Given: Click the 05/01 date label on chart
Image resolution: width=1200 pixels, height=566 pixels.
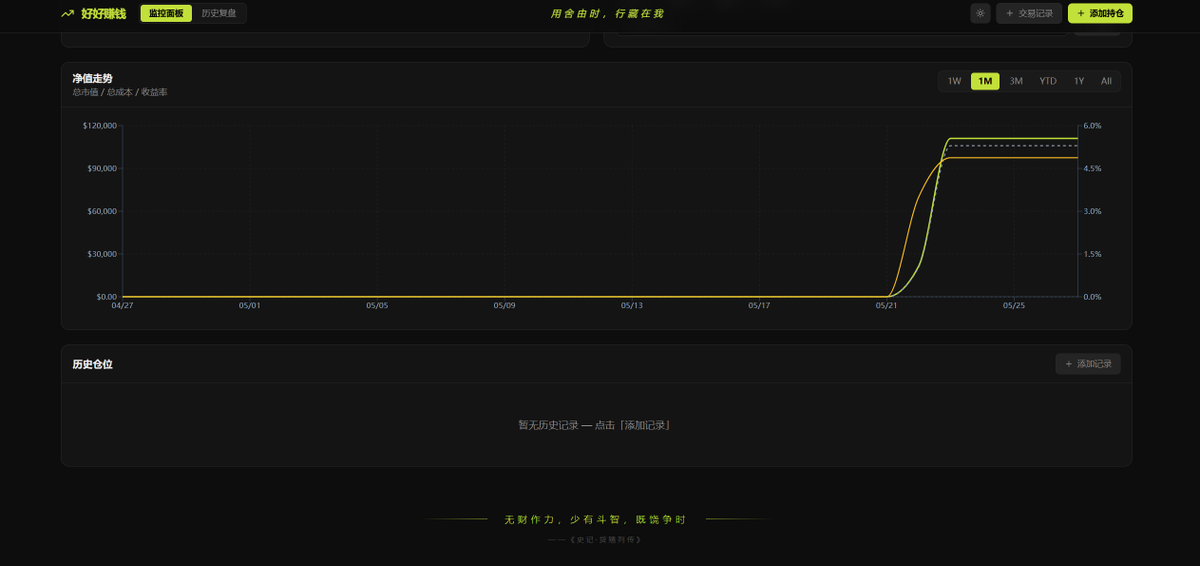Looking at the screenshot, I should coord(249,306).
